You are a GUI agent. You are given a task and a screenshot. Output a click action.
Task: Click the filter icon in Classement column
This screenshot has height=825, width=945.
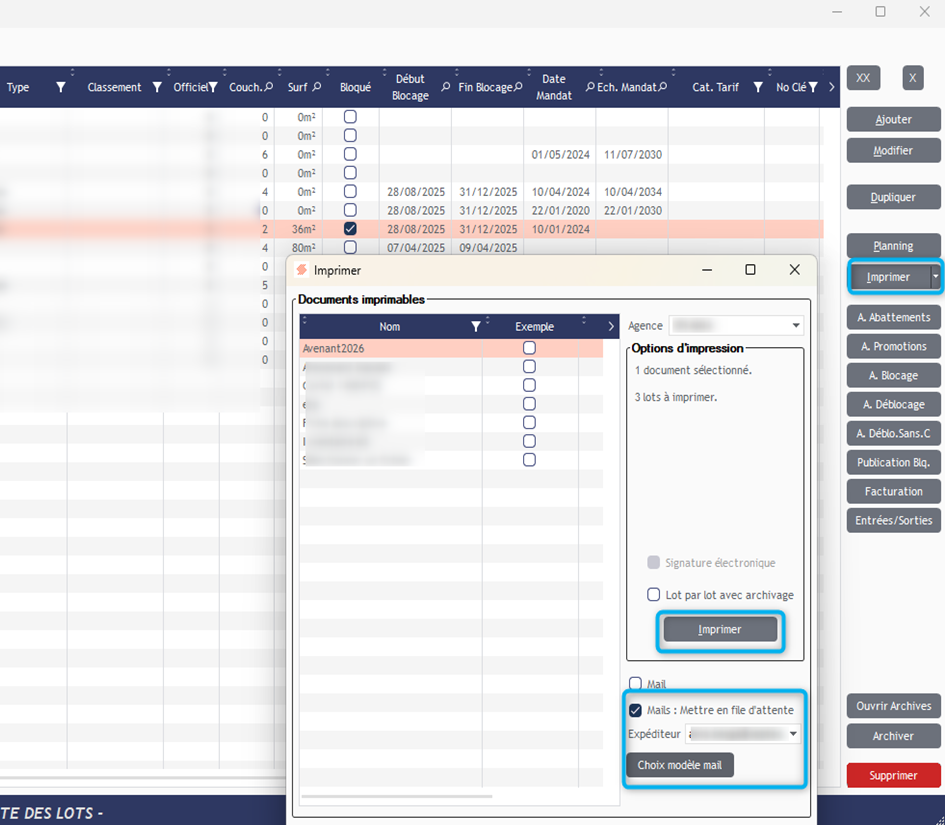[x=157, y=88]
